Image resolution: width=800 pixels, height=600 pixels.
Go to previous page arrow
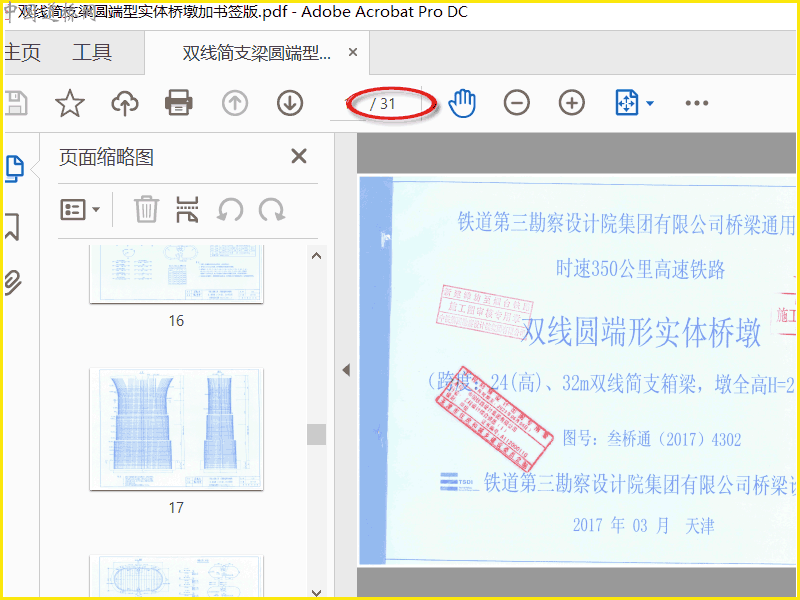tap(235, 103)
